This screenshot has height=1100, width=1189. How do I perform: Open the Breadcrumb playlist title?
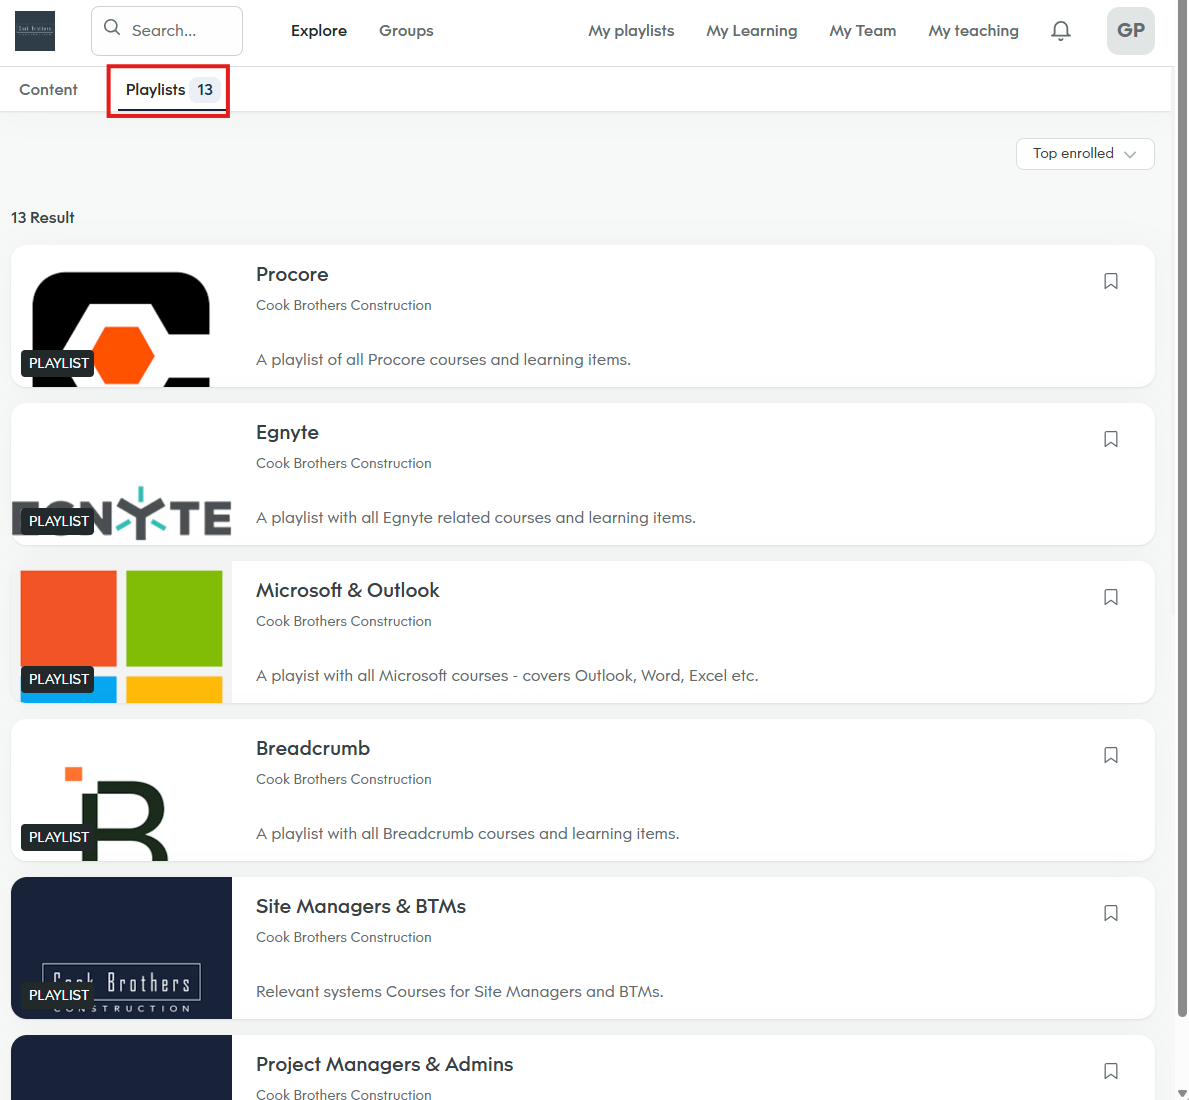pyautogui.click(x=312, y=748)
